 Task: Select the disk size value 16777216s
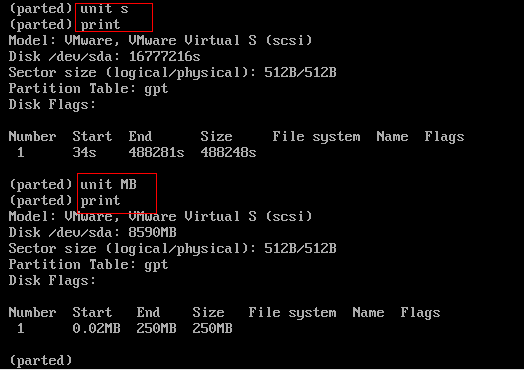(x=164, y=56)
